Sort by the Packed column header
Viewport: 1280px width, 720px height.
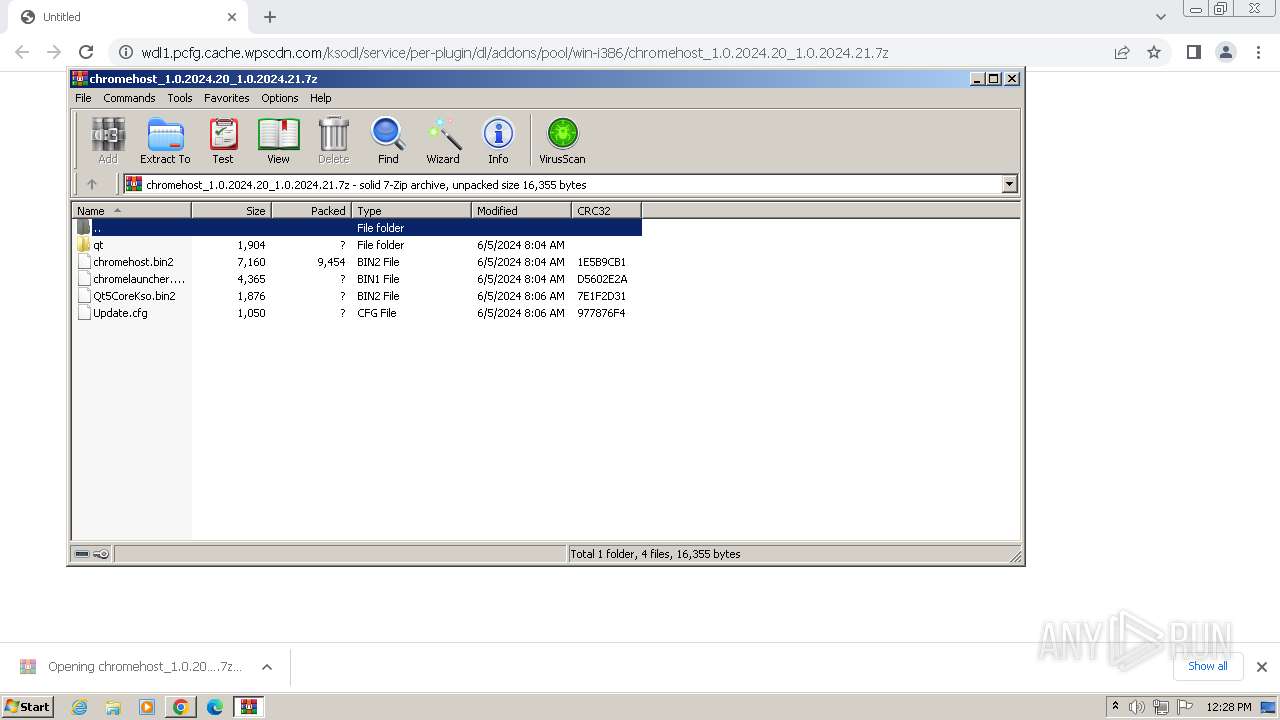coord(311,210)
